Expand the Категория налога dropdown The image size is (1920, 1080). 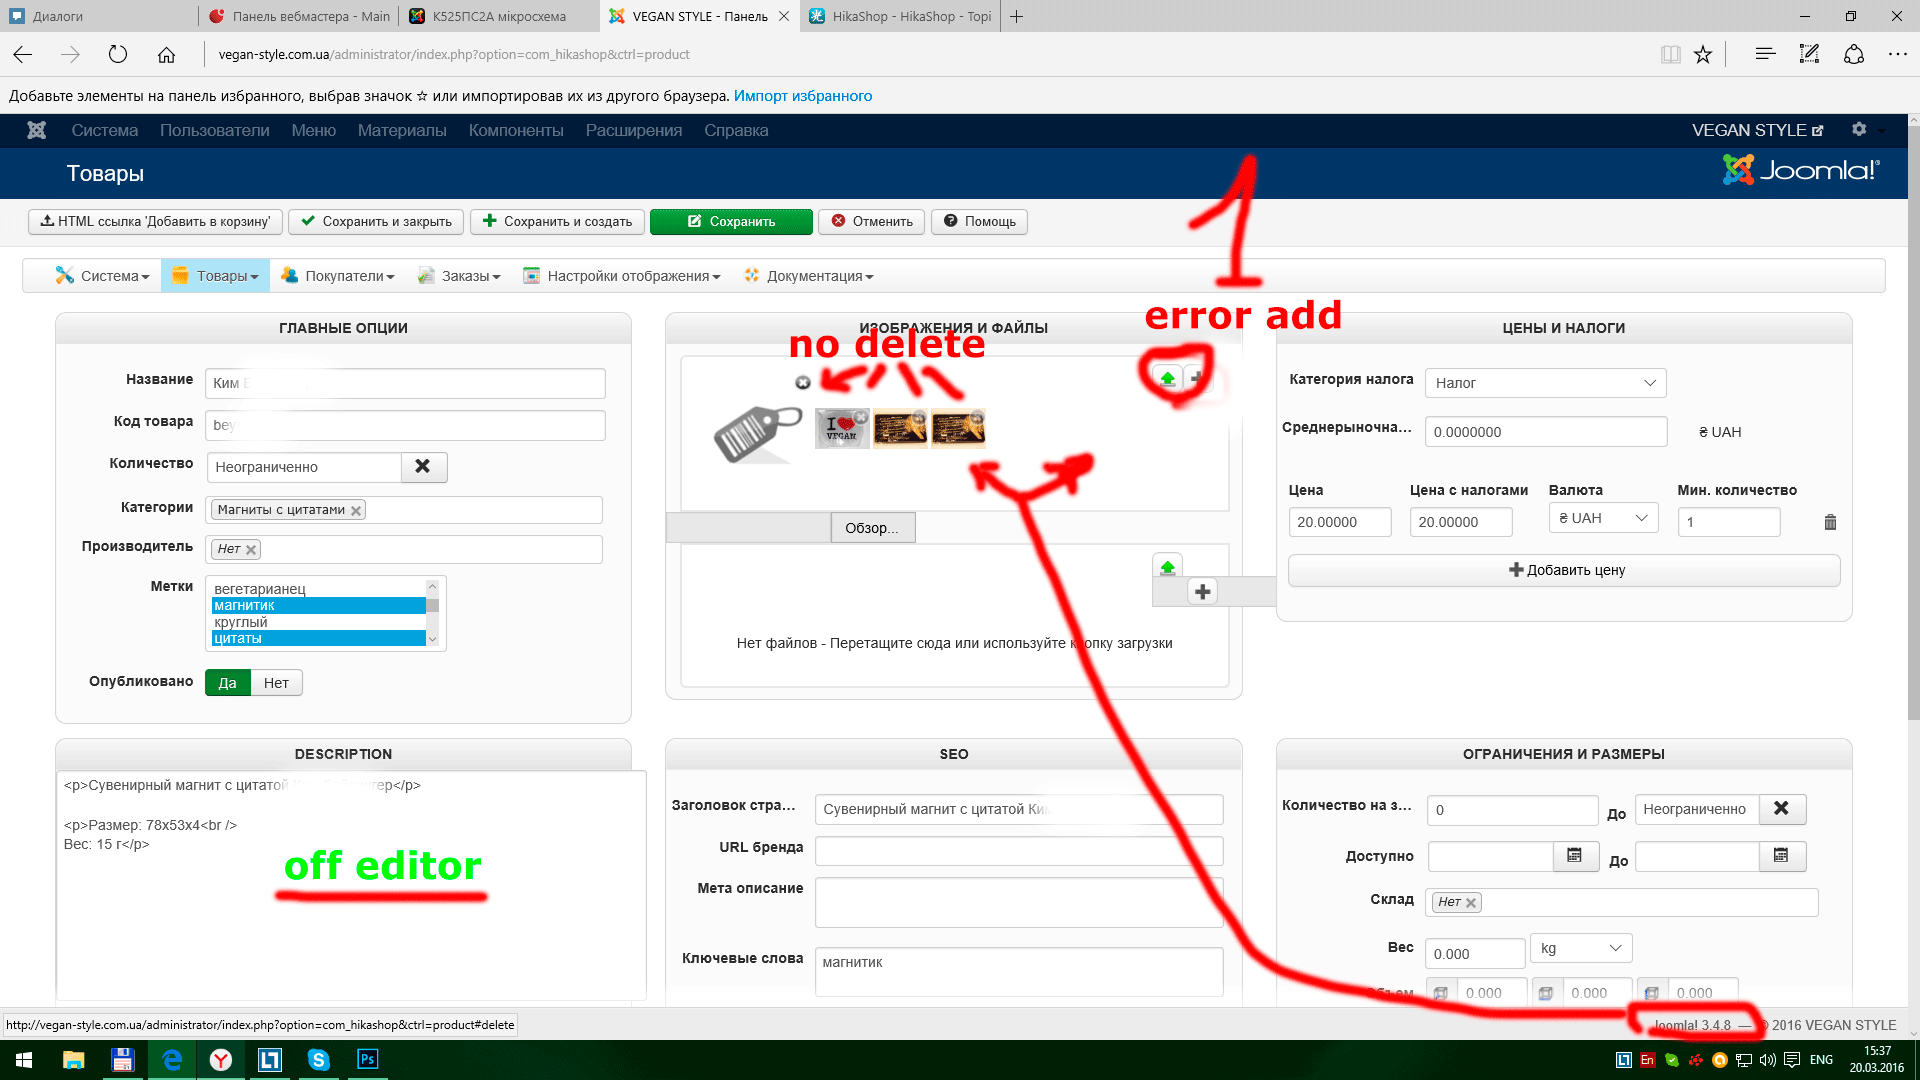coord(1545,383)
